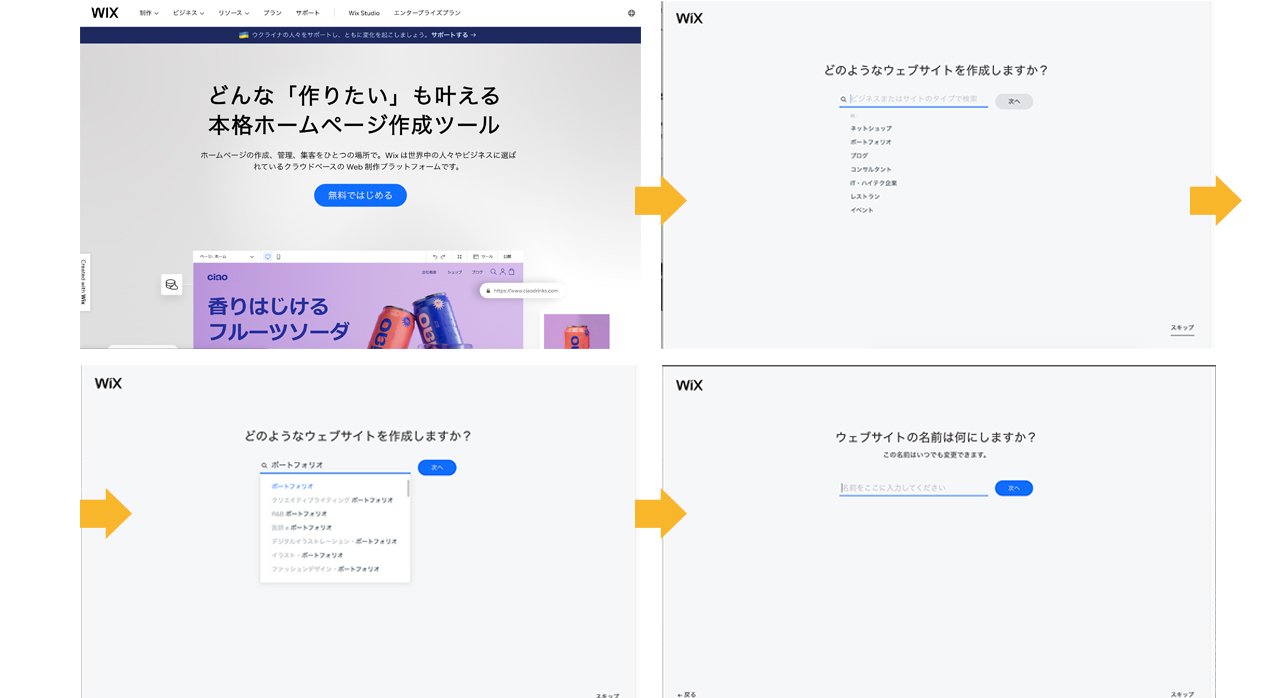Click the zoom-out icon in editor preview toolbar
Viewport: 1288px width, 698px height.
tap(459, 257)
